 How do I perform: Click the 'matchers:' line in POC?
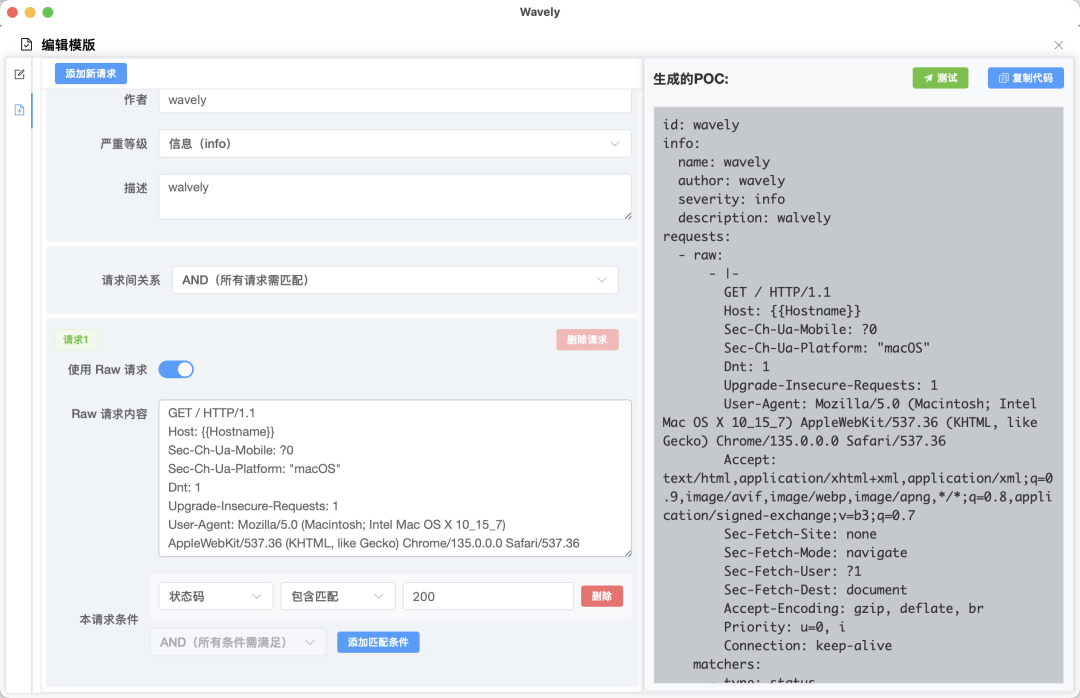click(x=727, y=664)
